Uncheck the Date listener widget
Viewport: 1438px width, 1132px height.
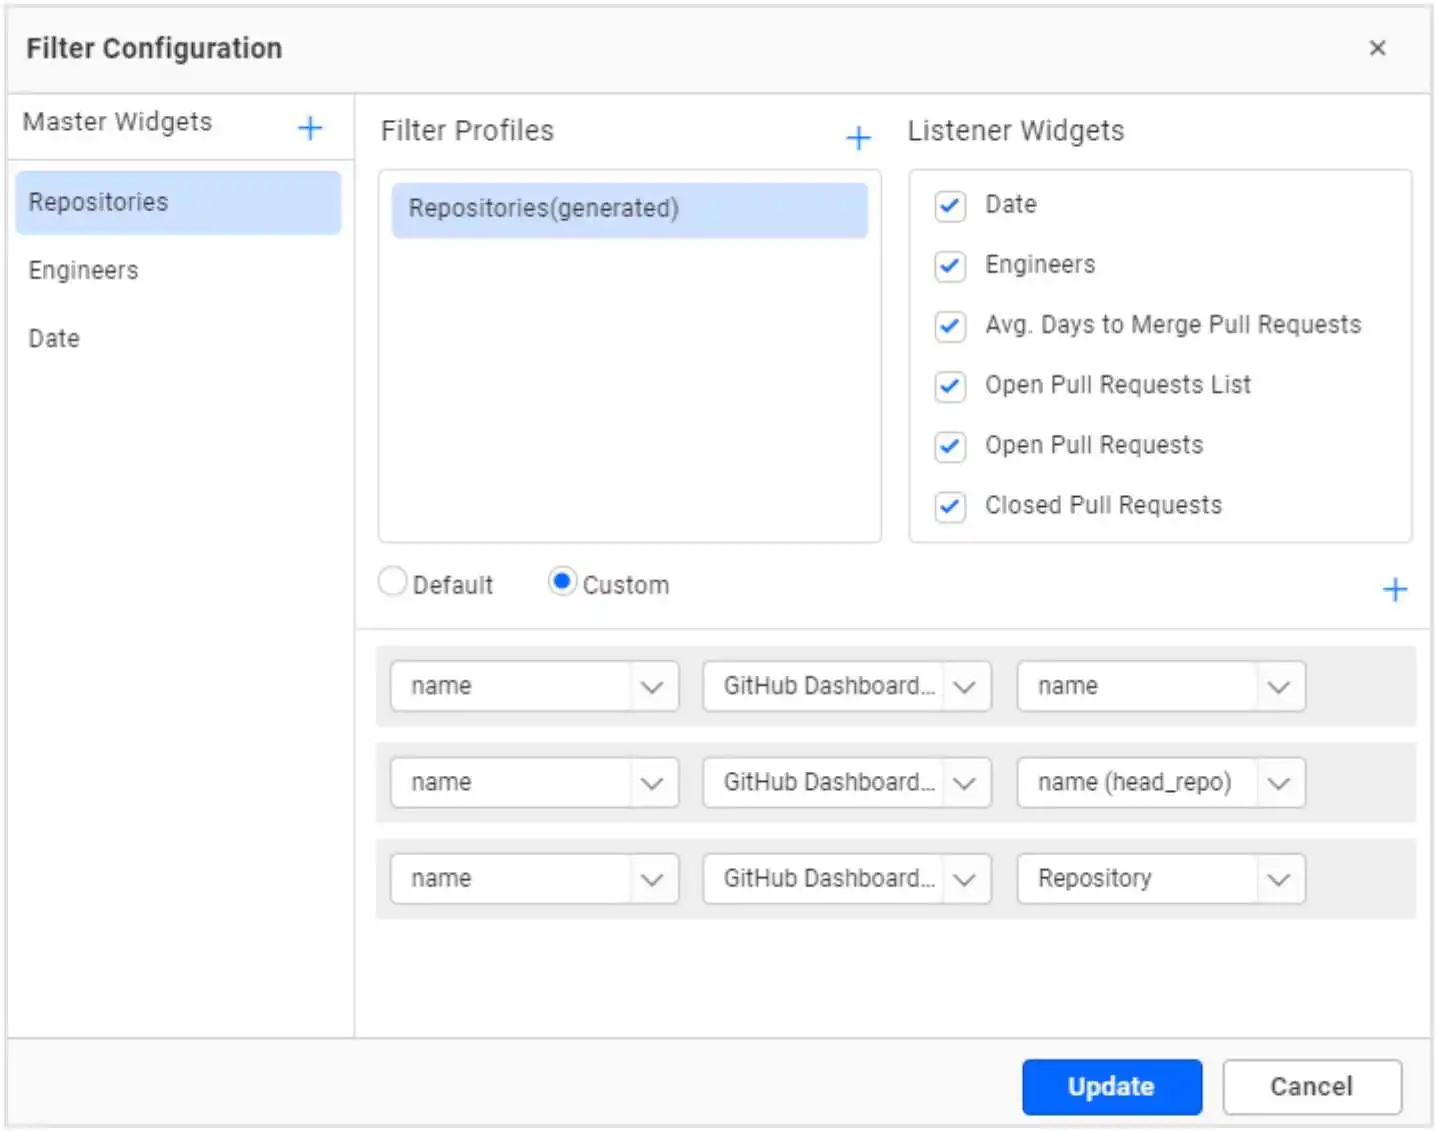[x=950, y=207]
